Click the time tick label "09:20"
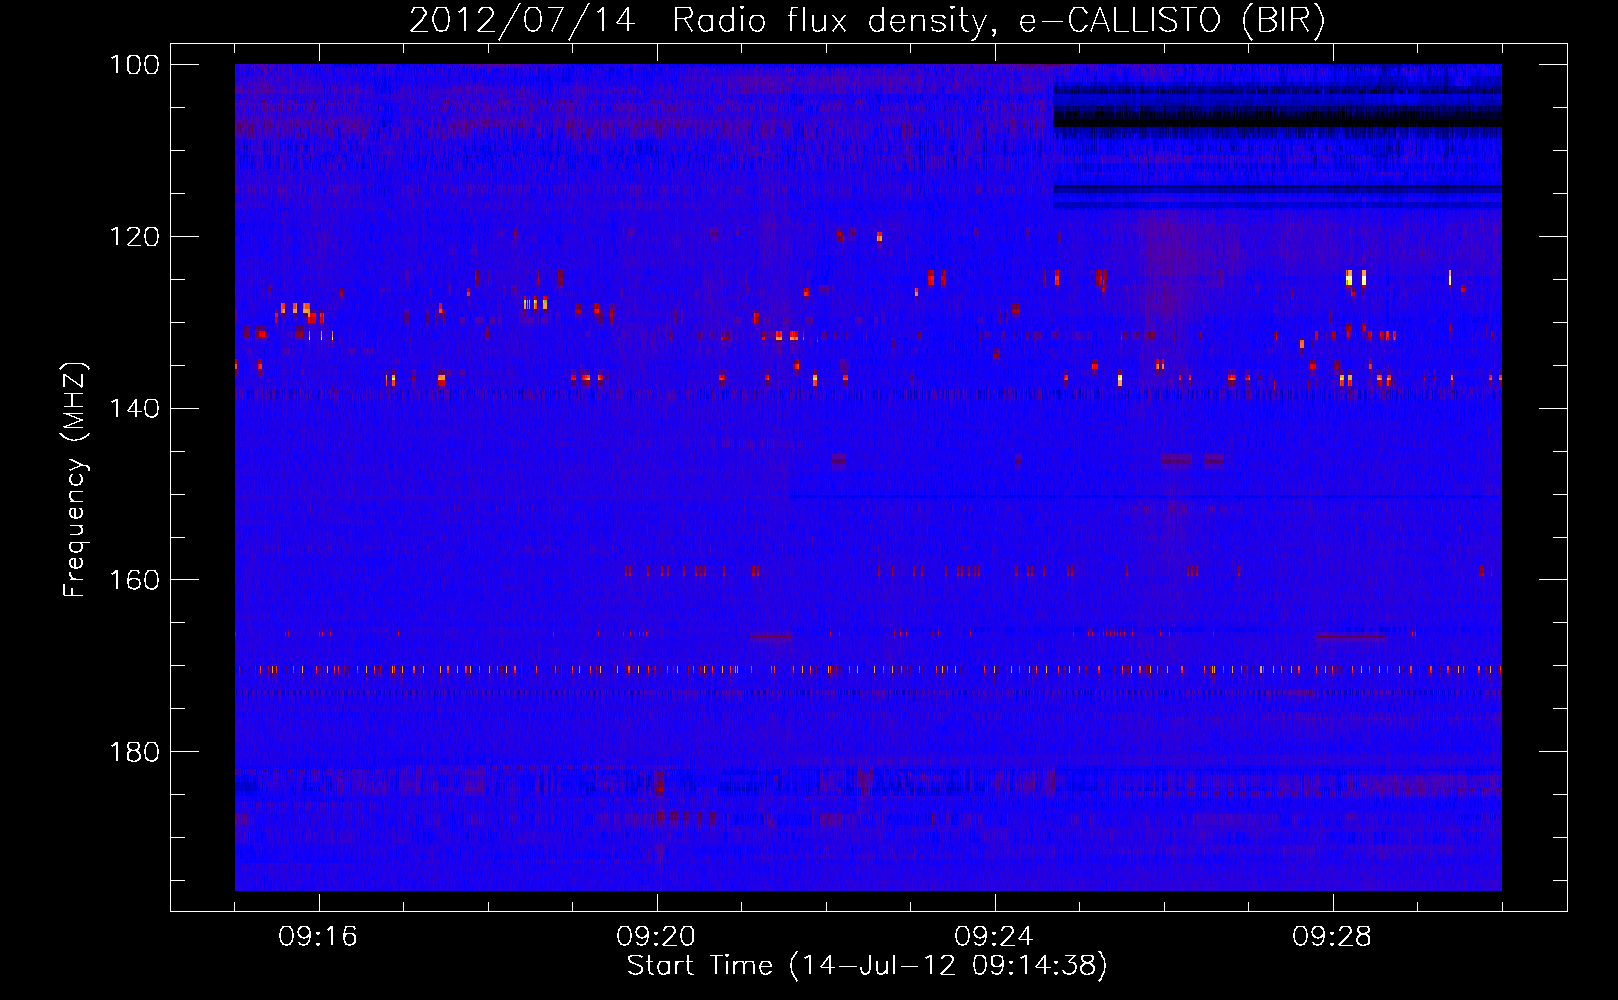The width and height of the screenshot is (1618, 1000). (656, 937)
